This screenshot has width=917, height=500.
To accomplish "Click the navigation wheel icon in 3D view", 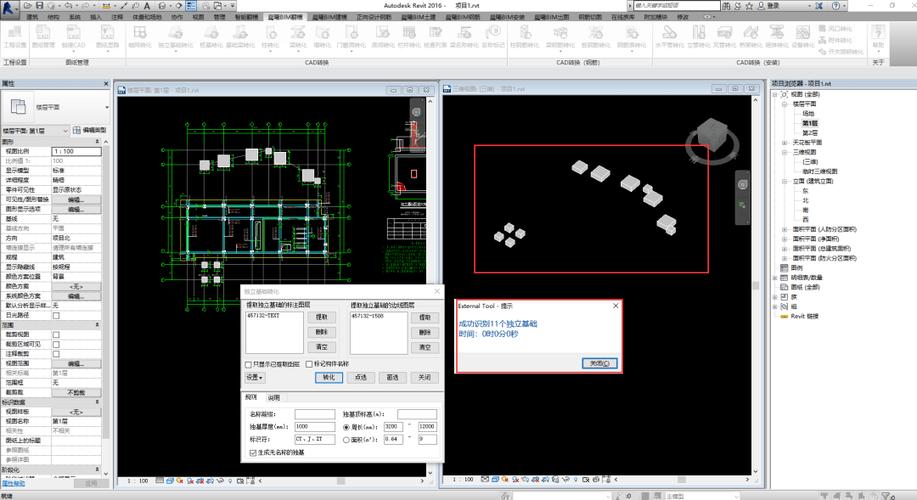I will coord(742,184).
